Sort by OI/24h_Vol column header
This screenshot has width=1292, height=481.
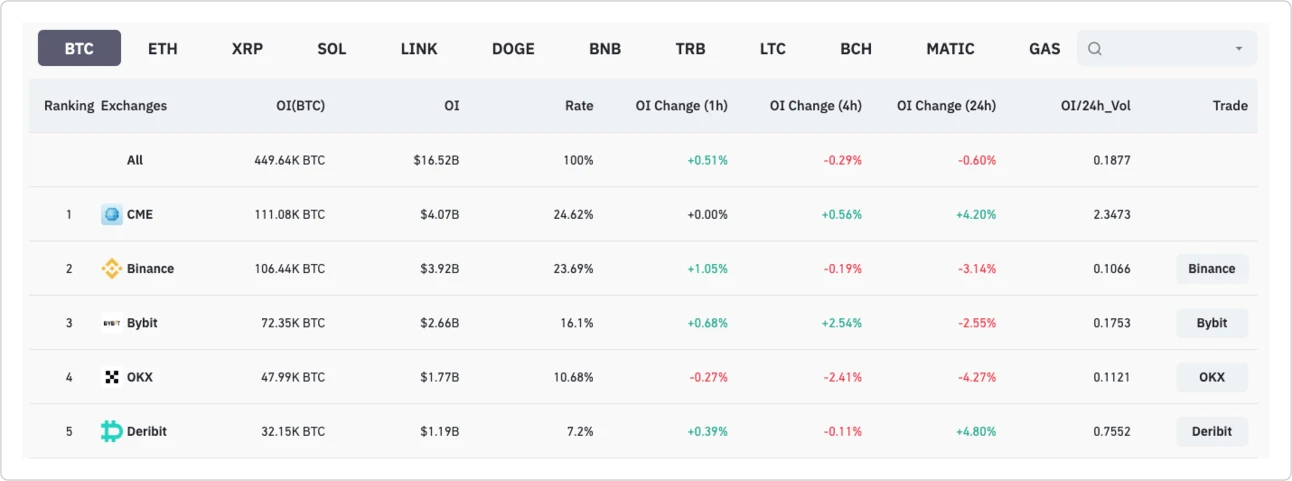pos(1096,105)
